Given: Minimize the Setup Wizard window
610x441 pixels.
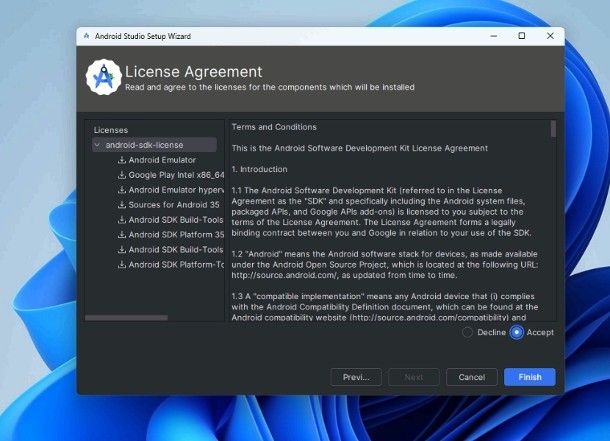Looking at the screenshot, I should [494, 36].
